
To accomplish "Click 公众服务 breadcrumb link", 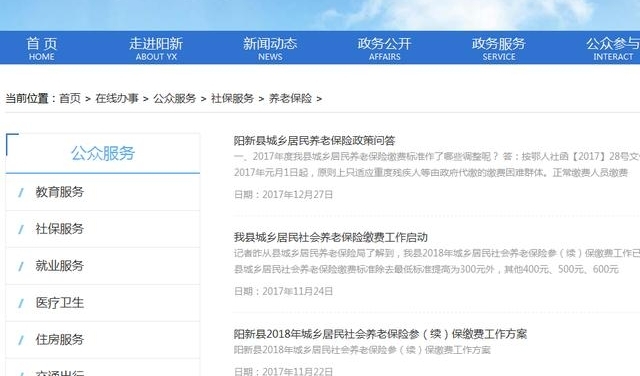I will point(175,98).
